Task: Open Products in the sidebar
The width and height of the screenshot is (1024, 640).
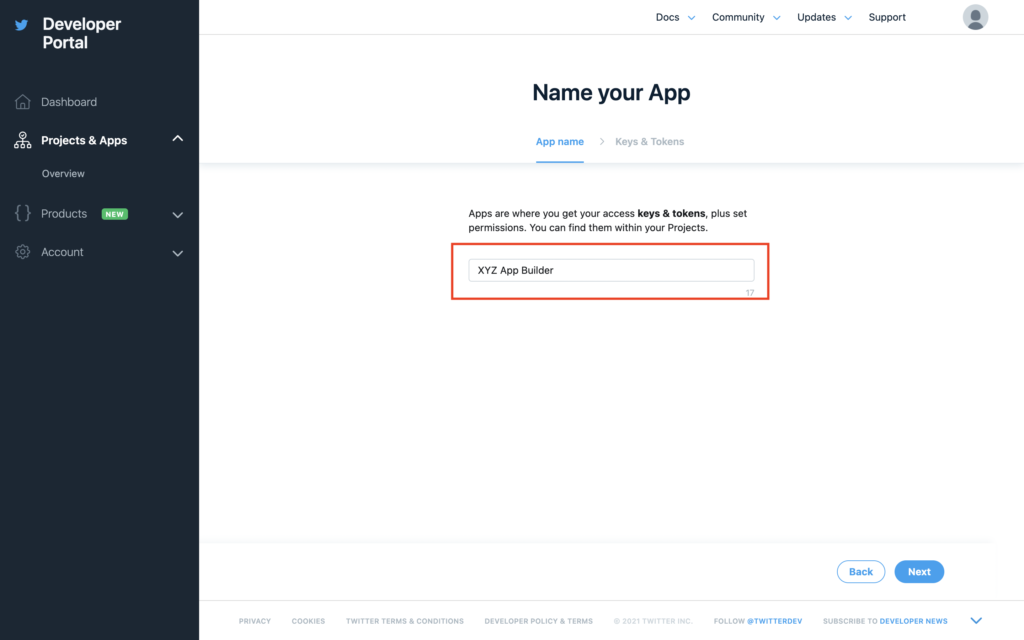Action: point(64,214)
